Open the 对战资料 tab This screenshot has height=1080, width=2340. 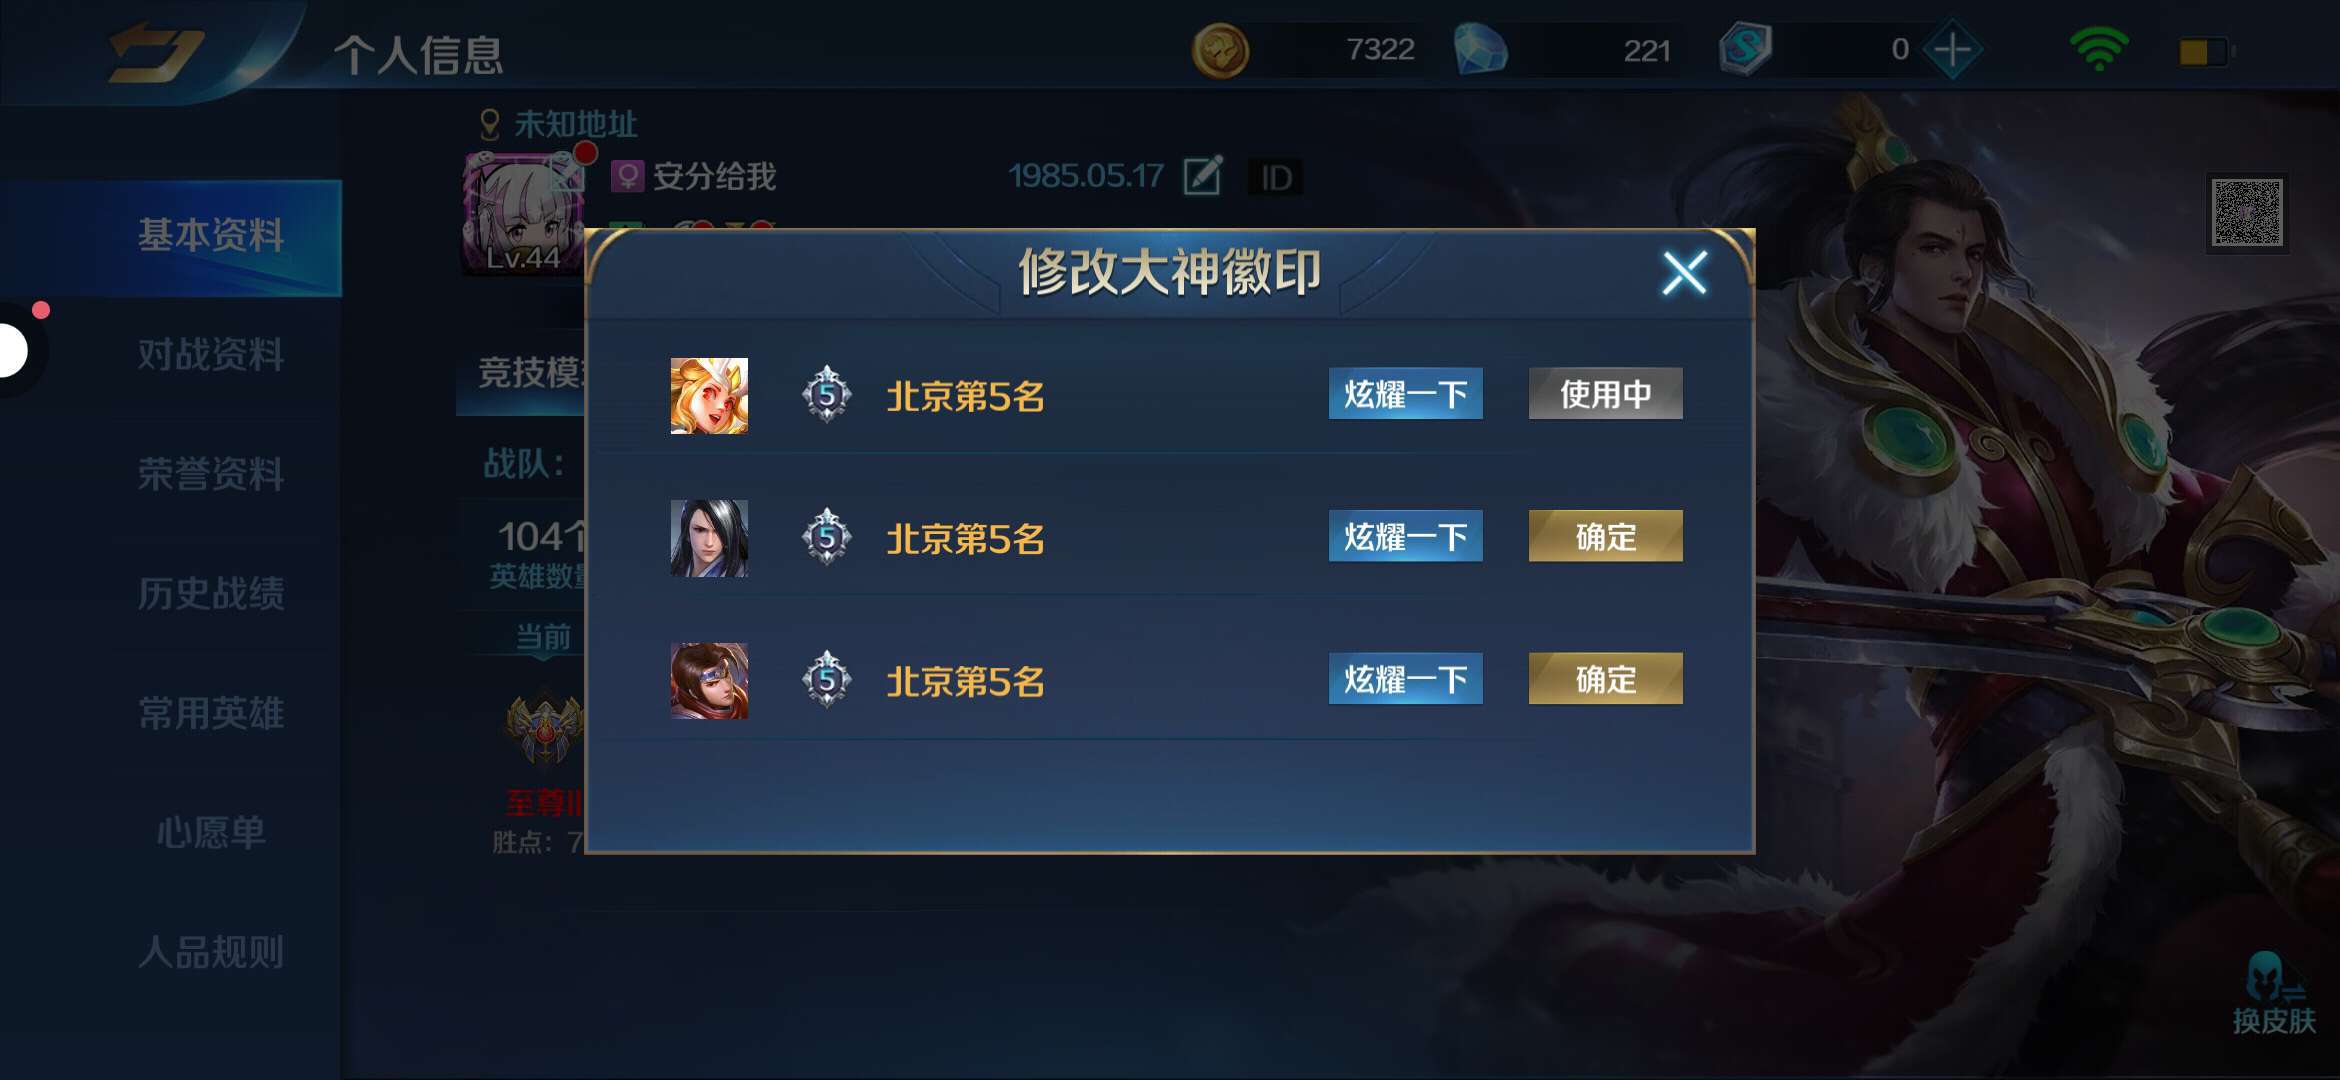210,355
